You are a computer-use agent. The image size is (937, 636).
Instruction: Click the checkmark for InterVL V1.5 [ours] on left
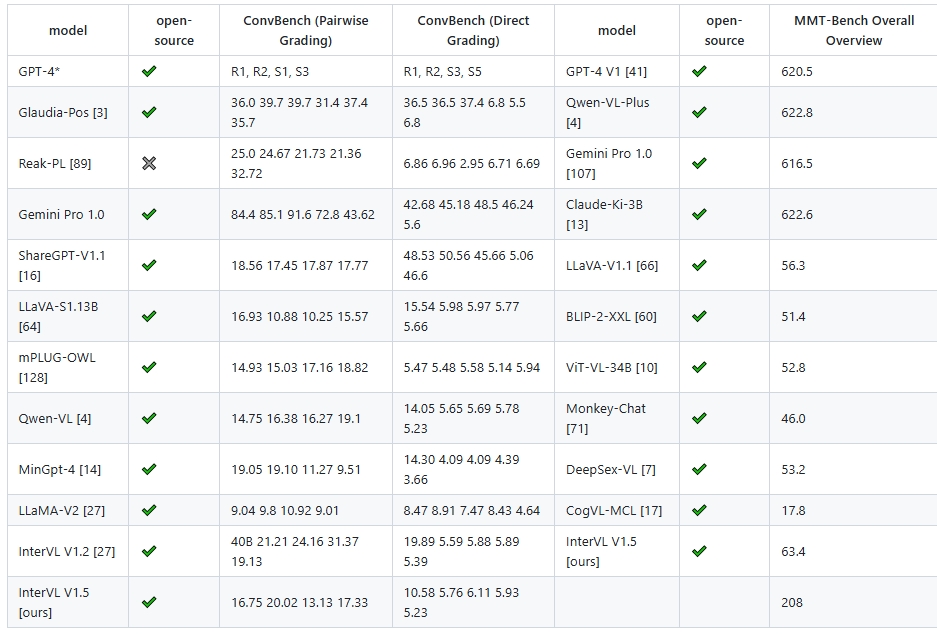point(149,602)
